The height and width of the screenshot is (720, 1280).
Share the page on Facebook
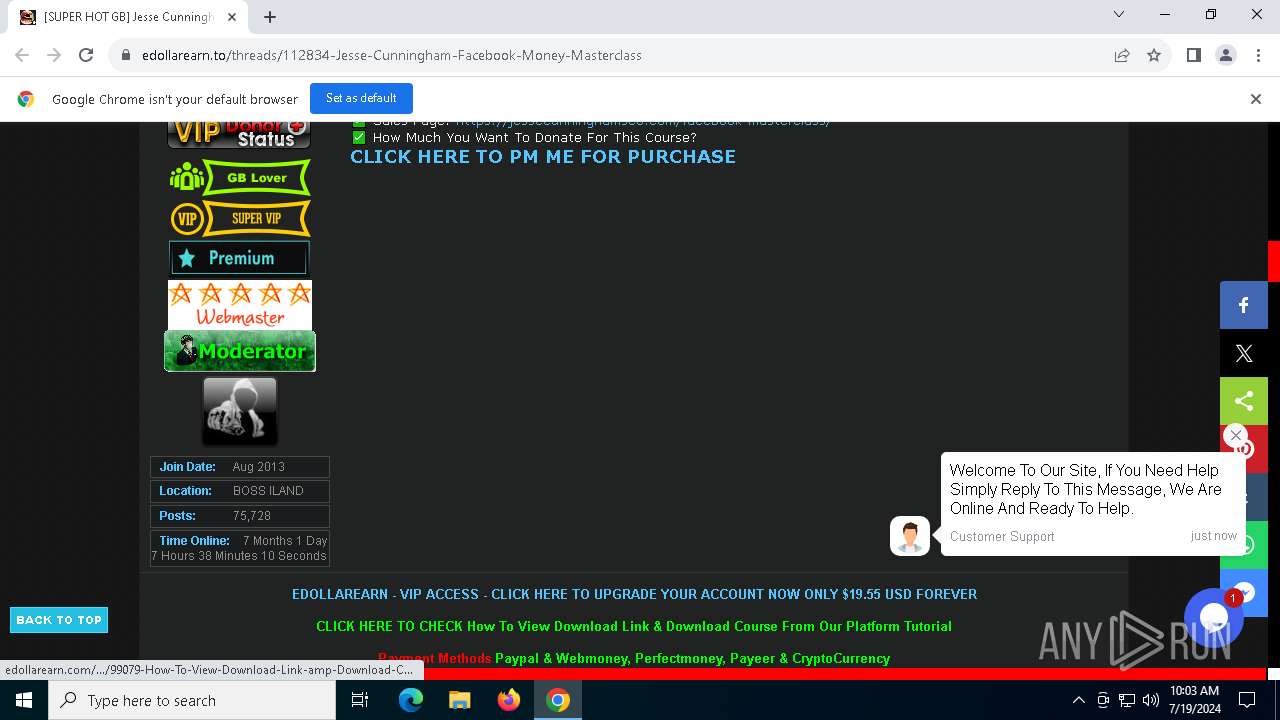coord(1244,305)
